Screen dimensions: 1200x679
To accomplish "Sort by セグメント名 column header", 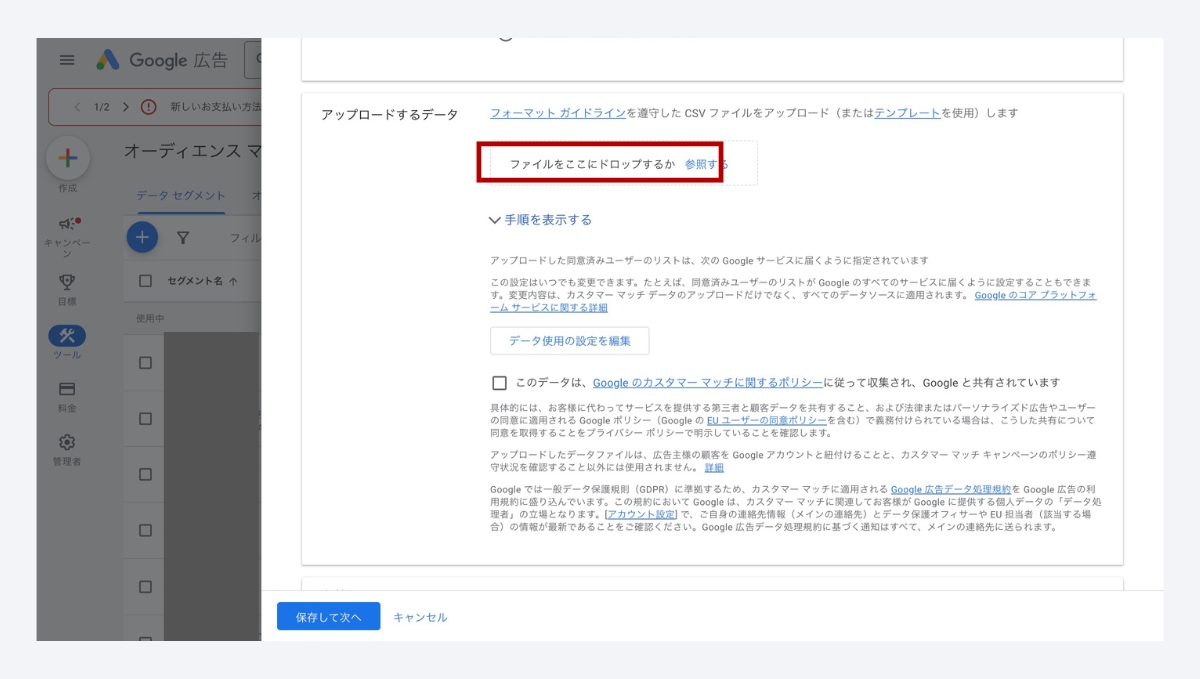I will click(202, 281).
